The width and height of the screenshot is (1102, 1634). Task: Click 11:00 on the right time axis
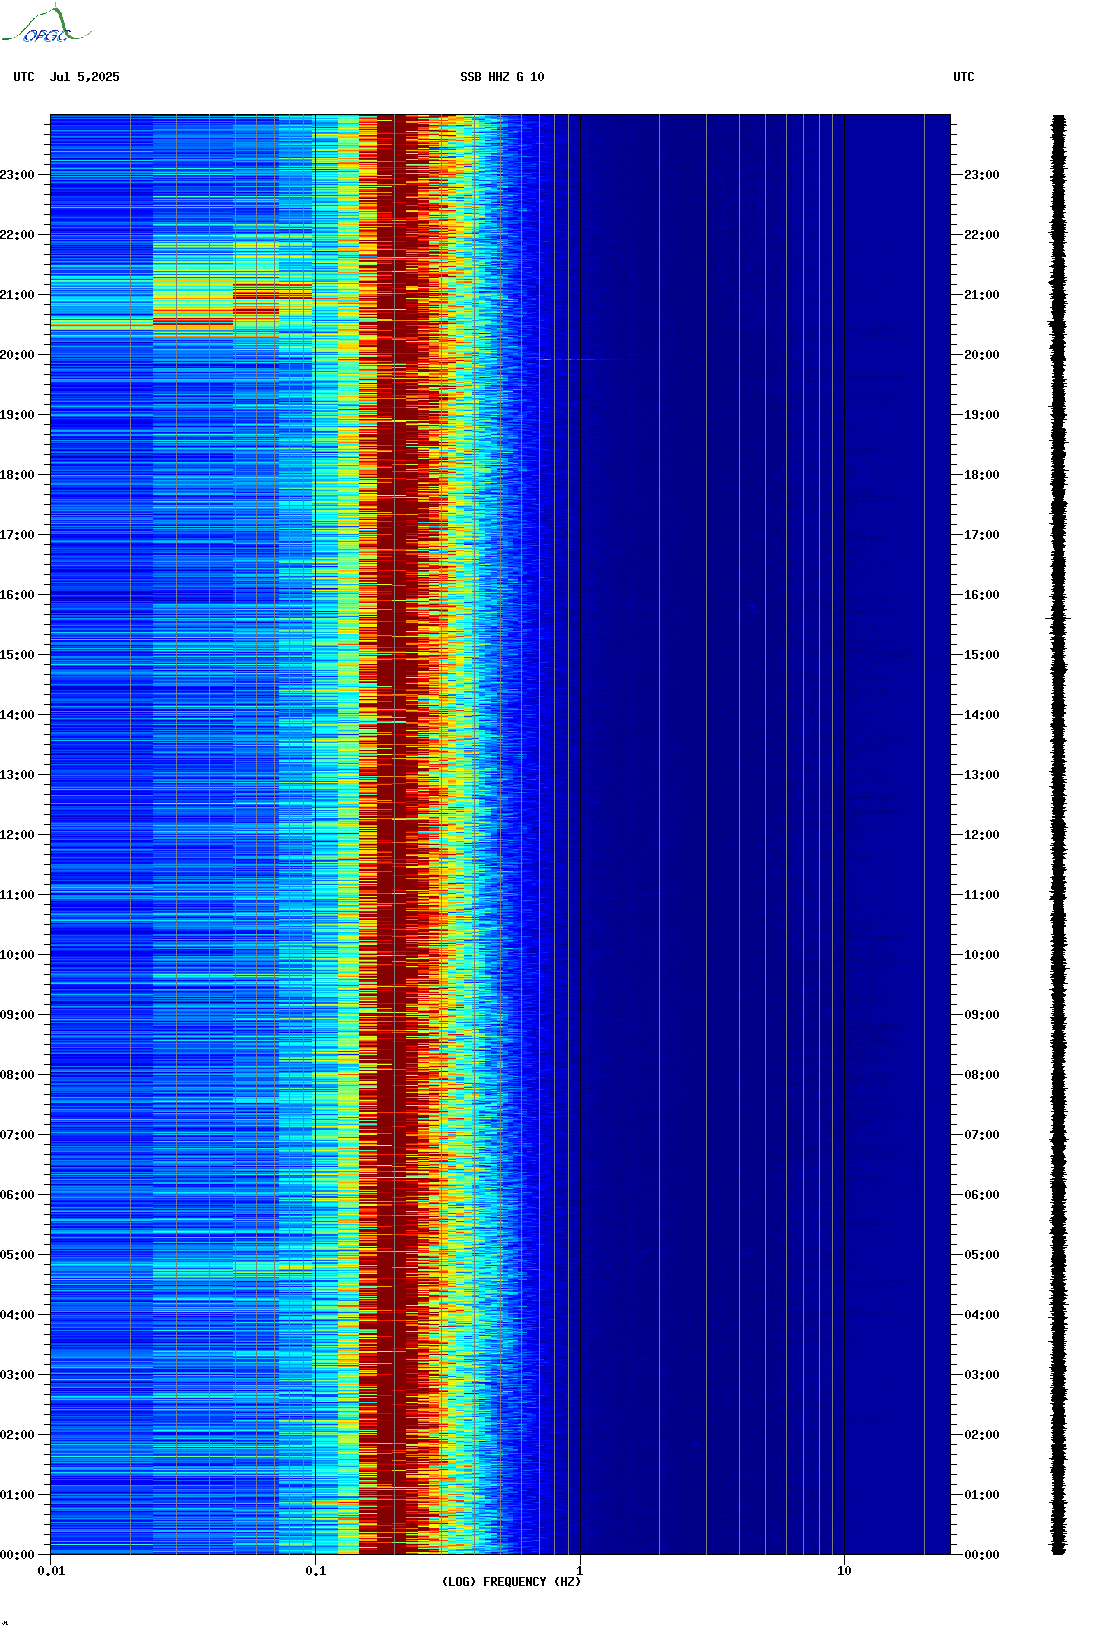pos(982,895)
